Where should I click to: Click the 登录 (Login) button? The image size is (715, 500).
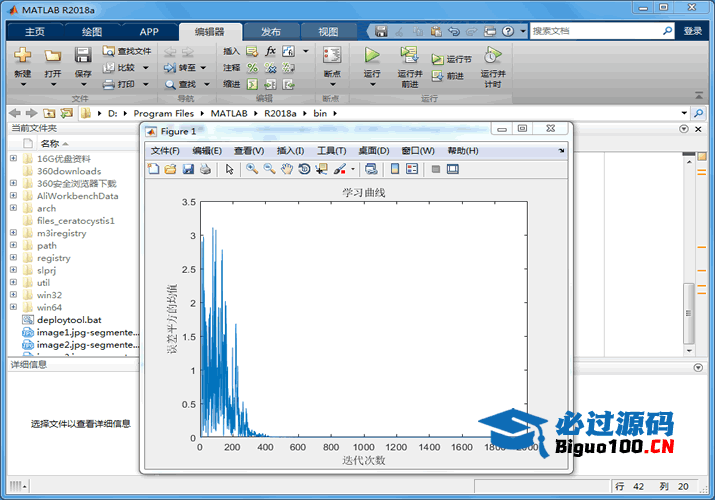693,31
